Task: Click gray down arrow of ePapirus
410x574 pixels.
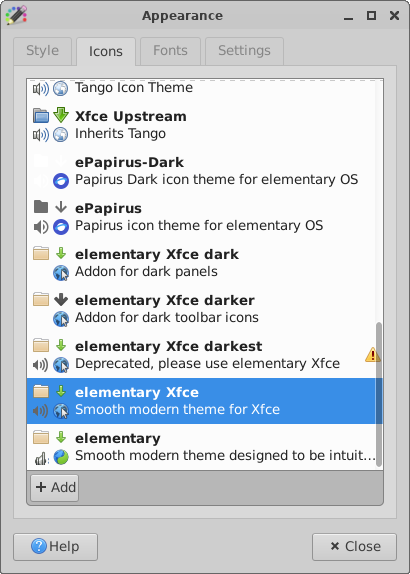Action: point(61,207)
